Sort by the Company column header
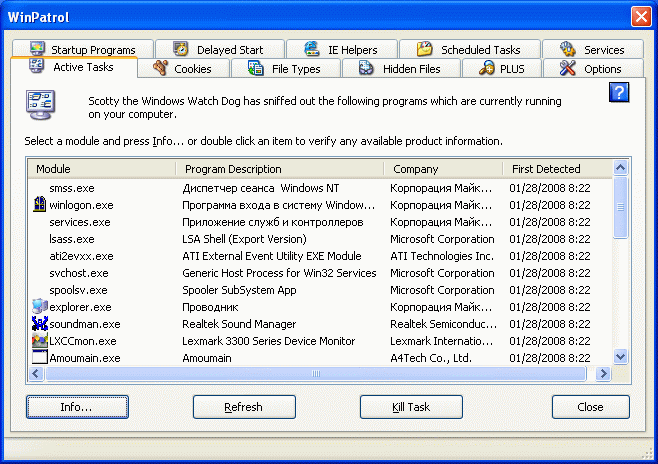Viewport: 658px width, 464px height. pos(443,169)
